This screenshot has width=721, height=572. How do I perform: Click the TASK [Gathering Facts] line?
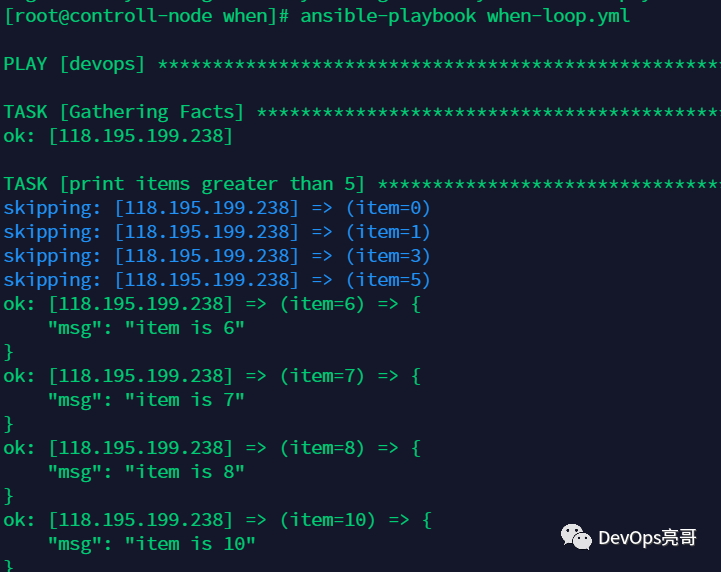[124, 112]
